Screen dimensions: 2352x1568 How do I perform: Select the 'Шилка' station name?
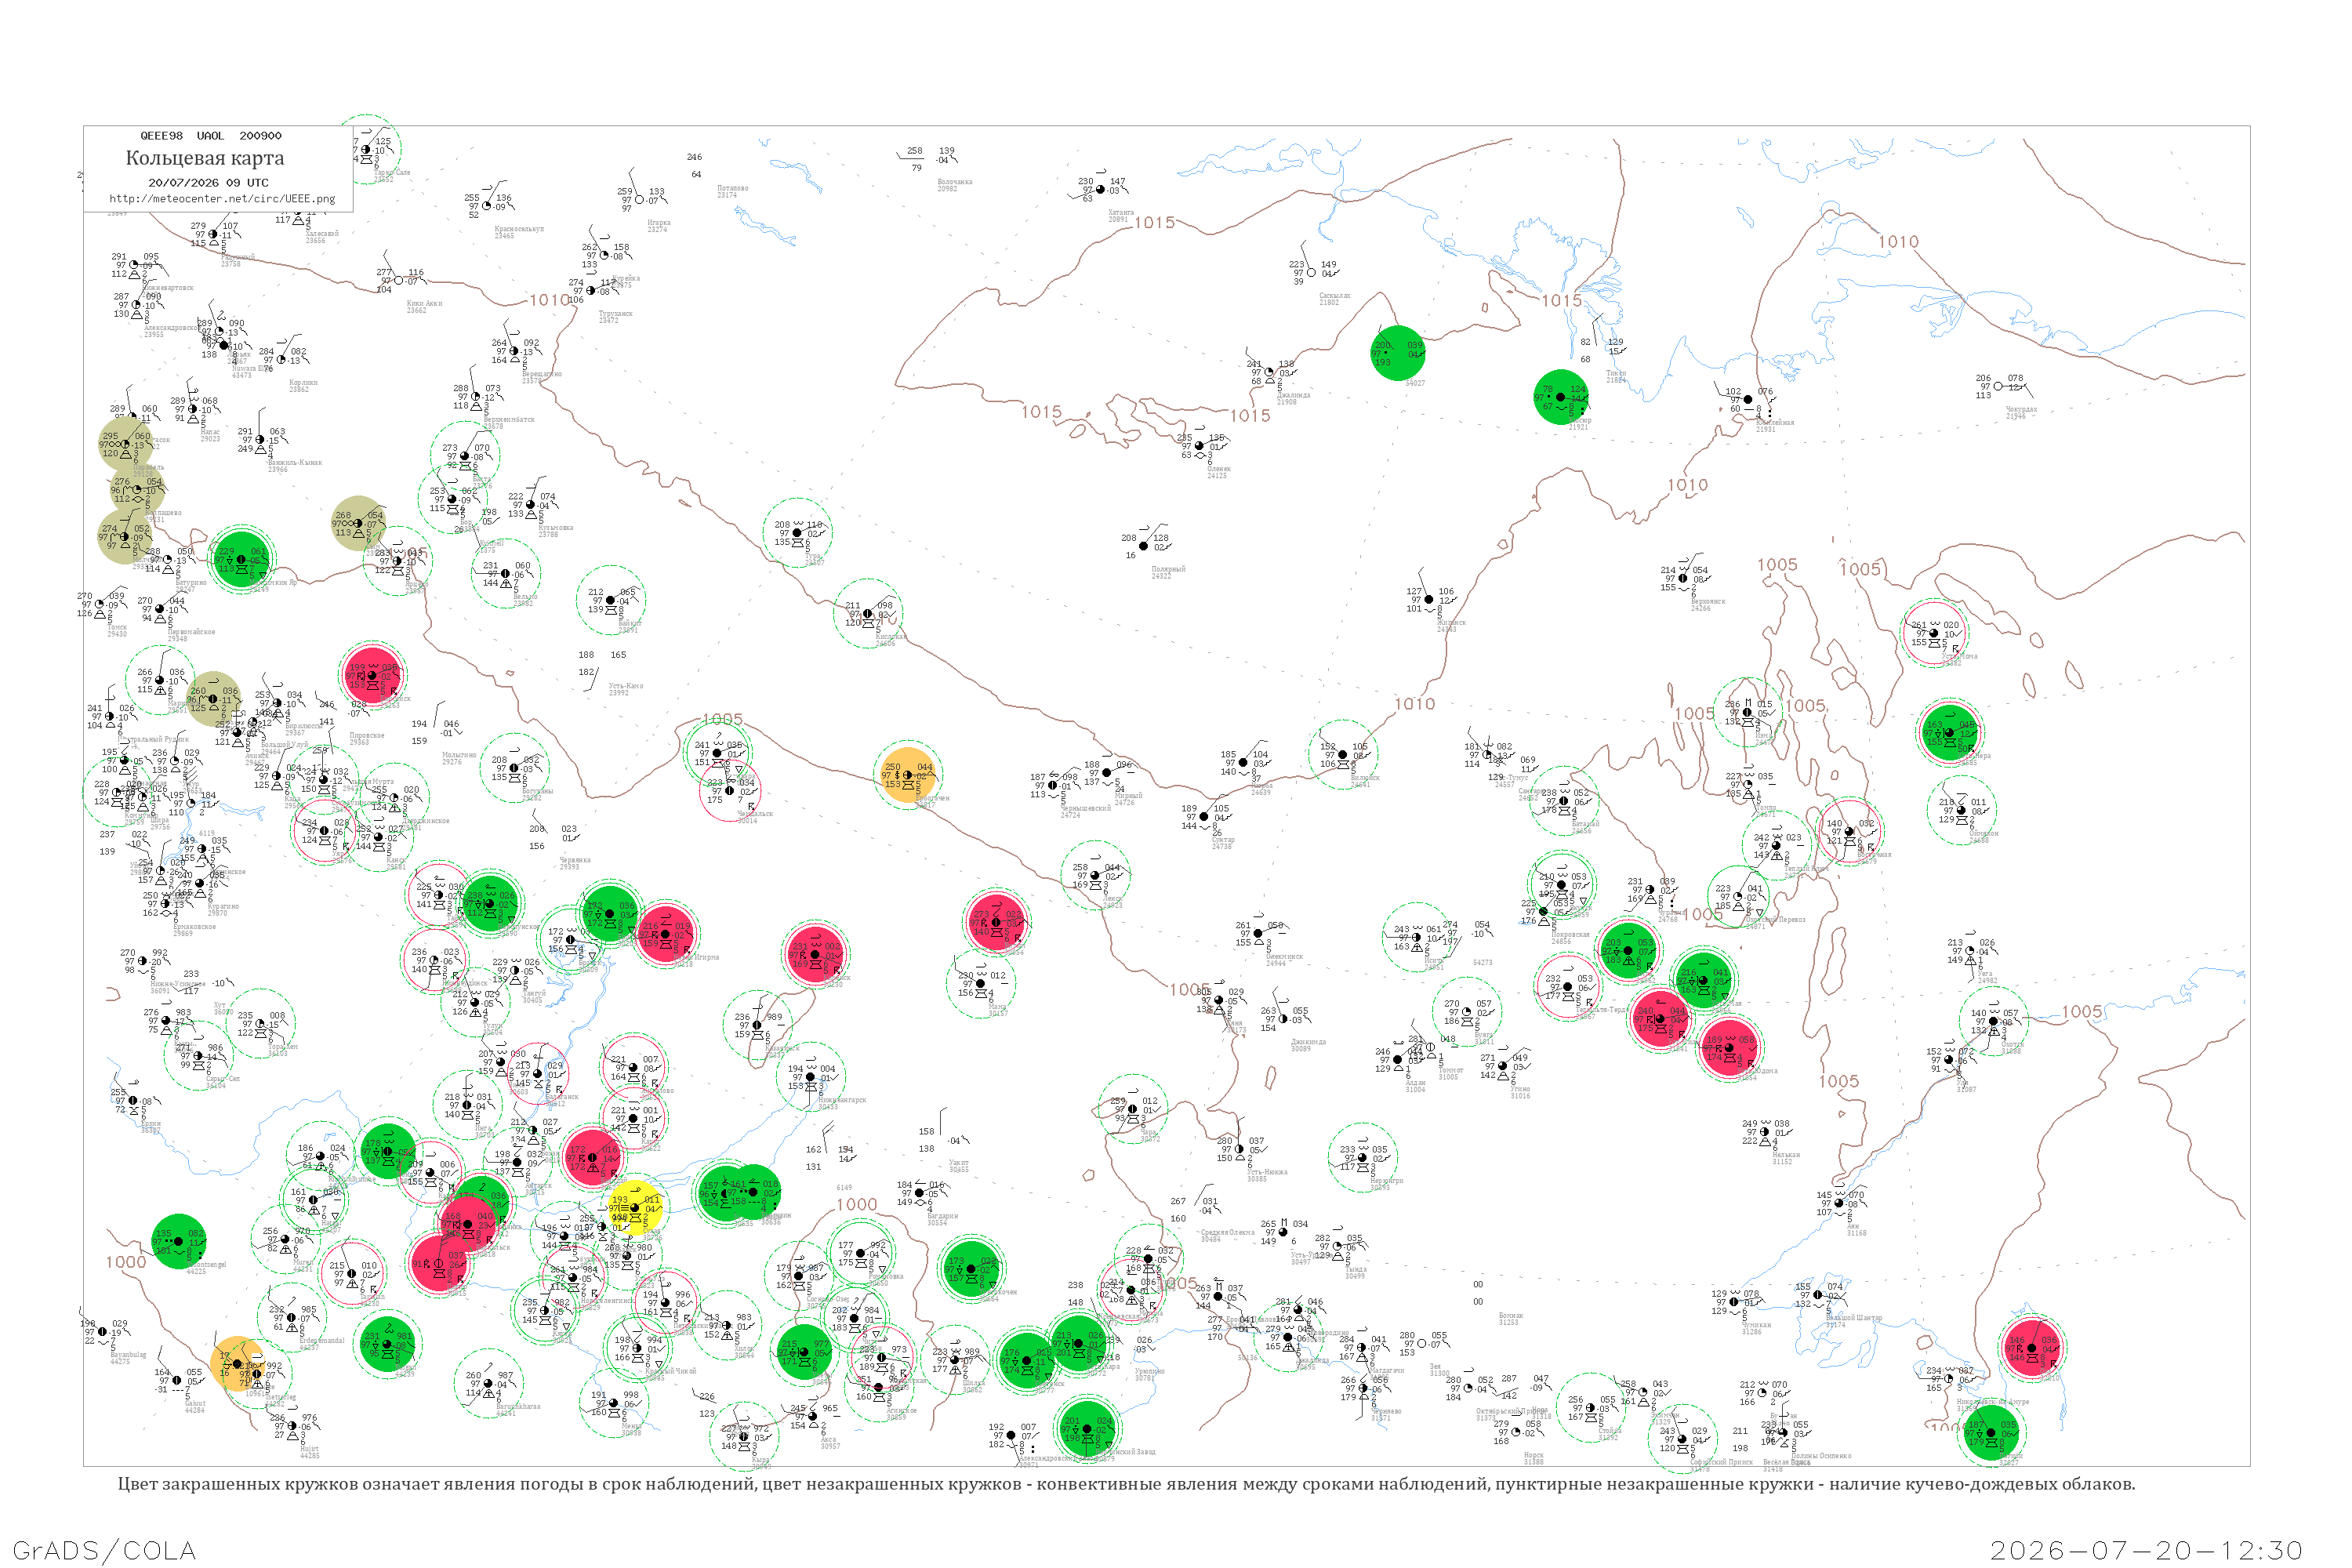[x=972, y=1384]
